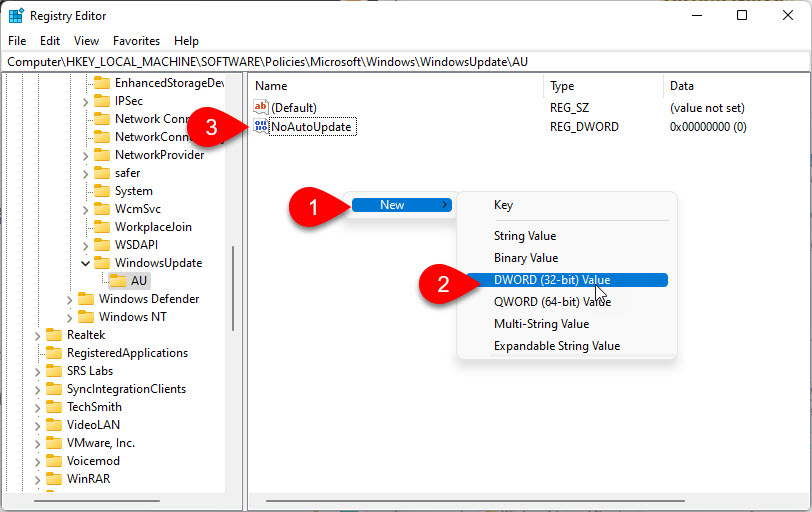This screenshot has width=812, height=512.
Task: Choose DWORD (32-bit) Value from submenu
Action: [x=567, y=280]
